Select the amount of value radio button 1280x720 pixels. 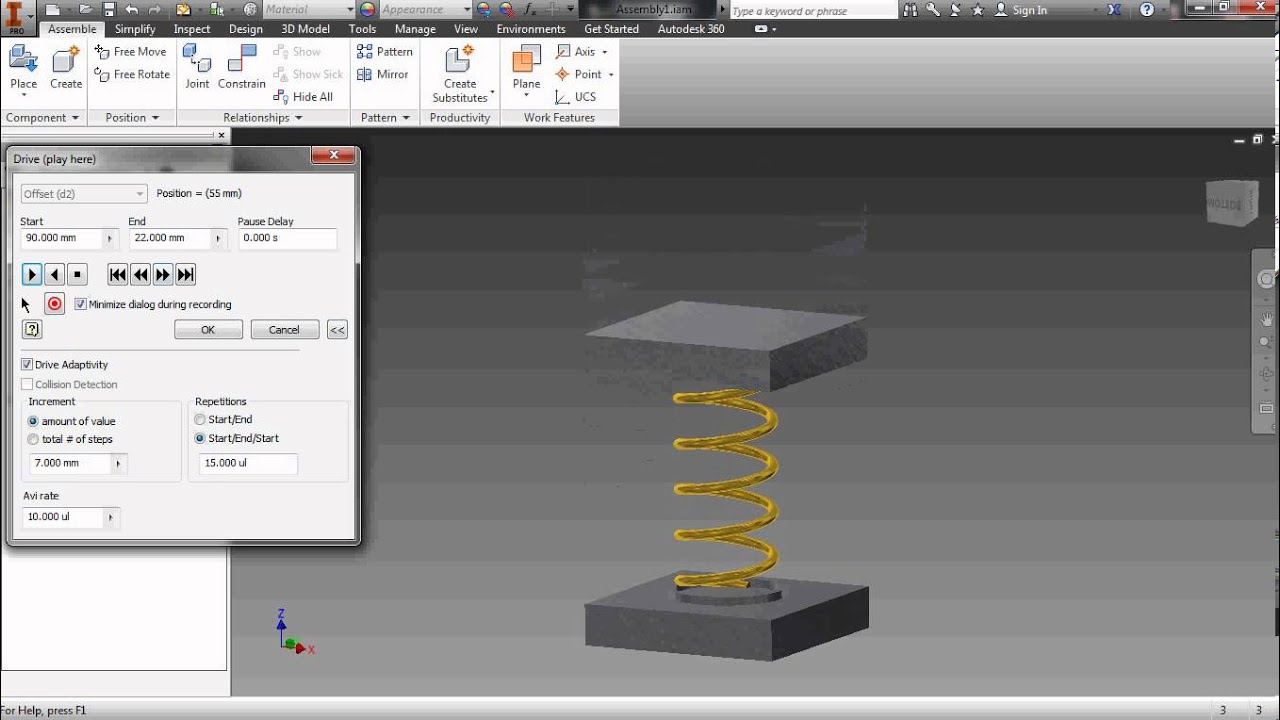pos(33,421)
